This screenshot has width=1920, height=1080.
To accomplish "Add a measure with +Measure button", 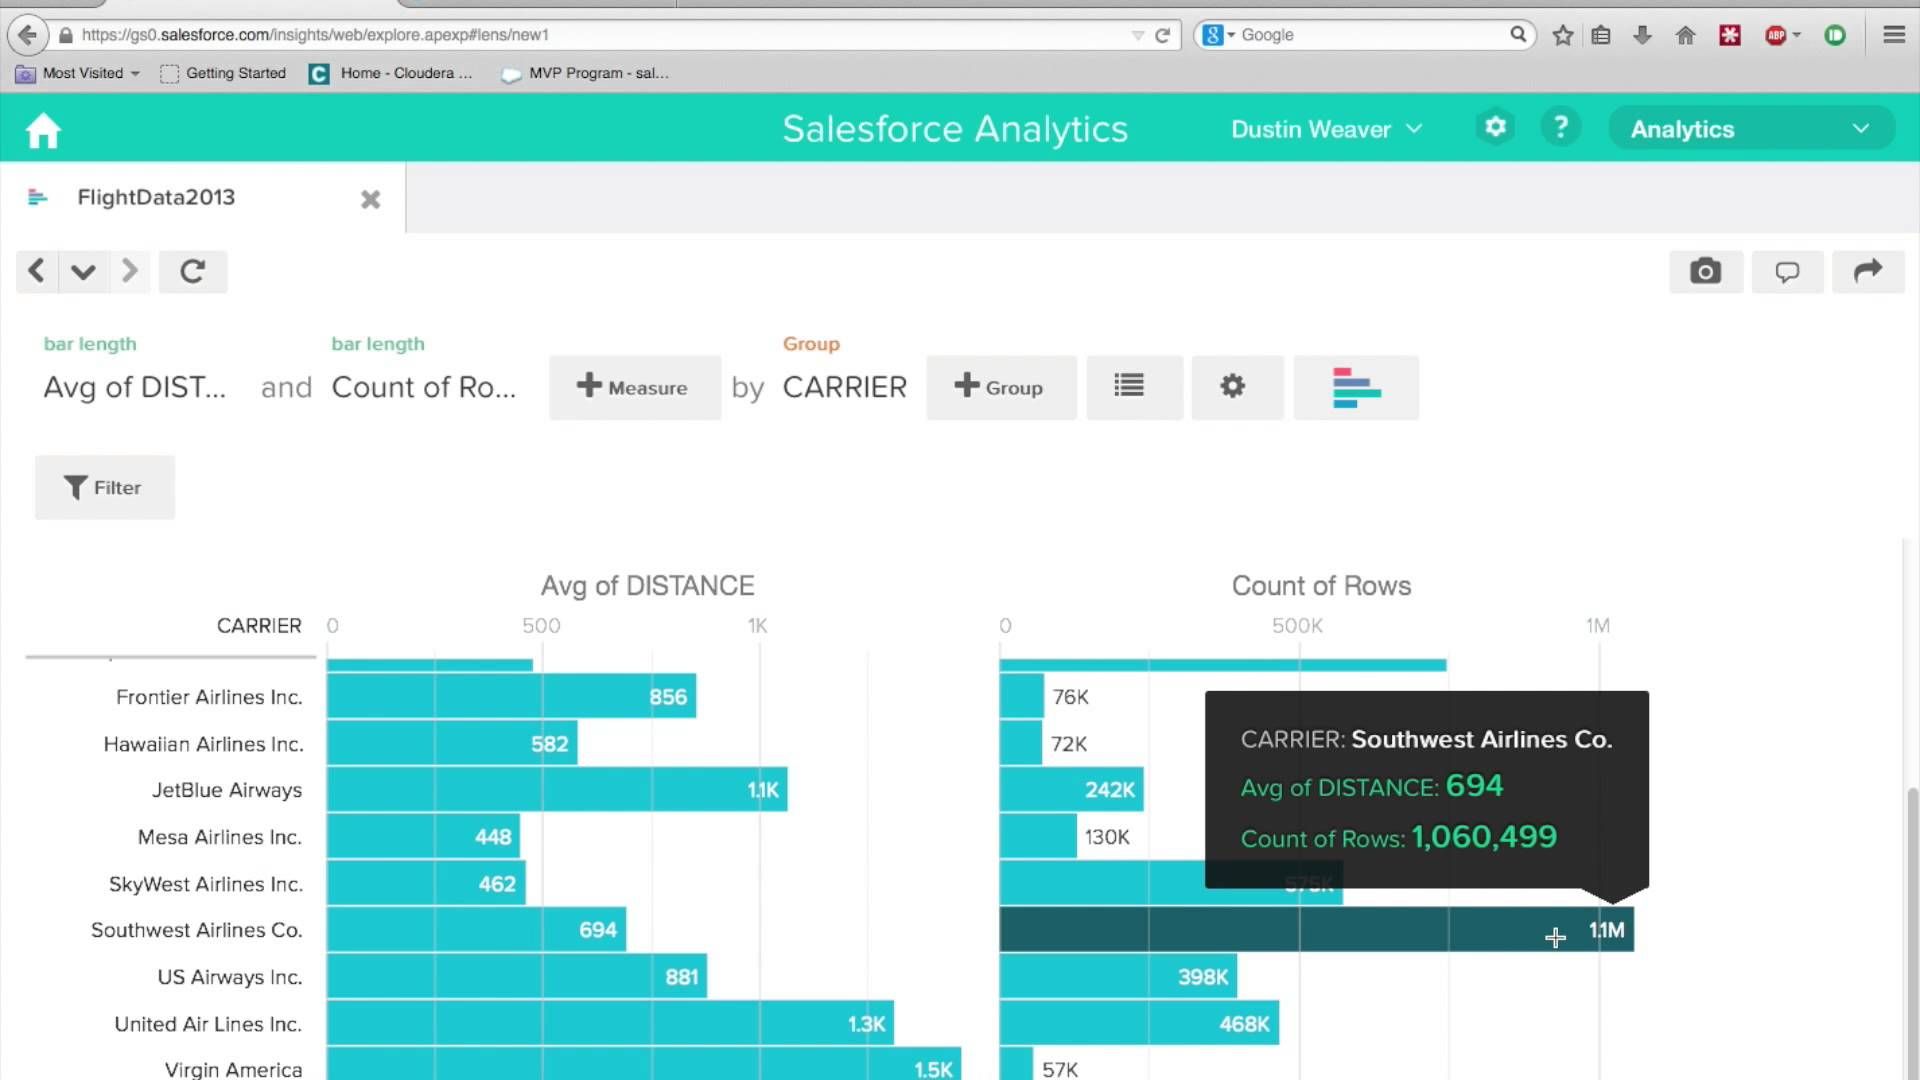I will coord(634,387).
